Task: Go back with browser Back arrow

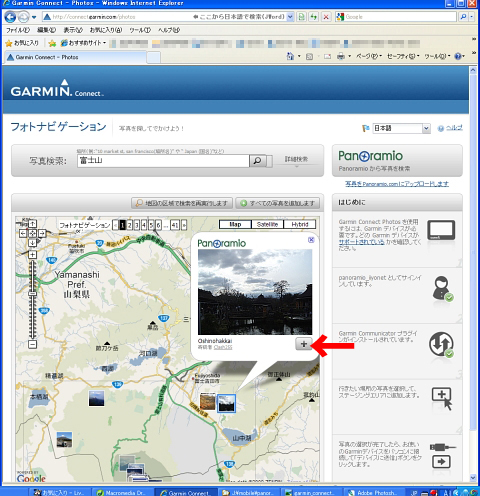Action: coord(10,17)
